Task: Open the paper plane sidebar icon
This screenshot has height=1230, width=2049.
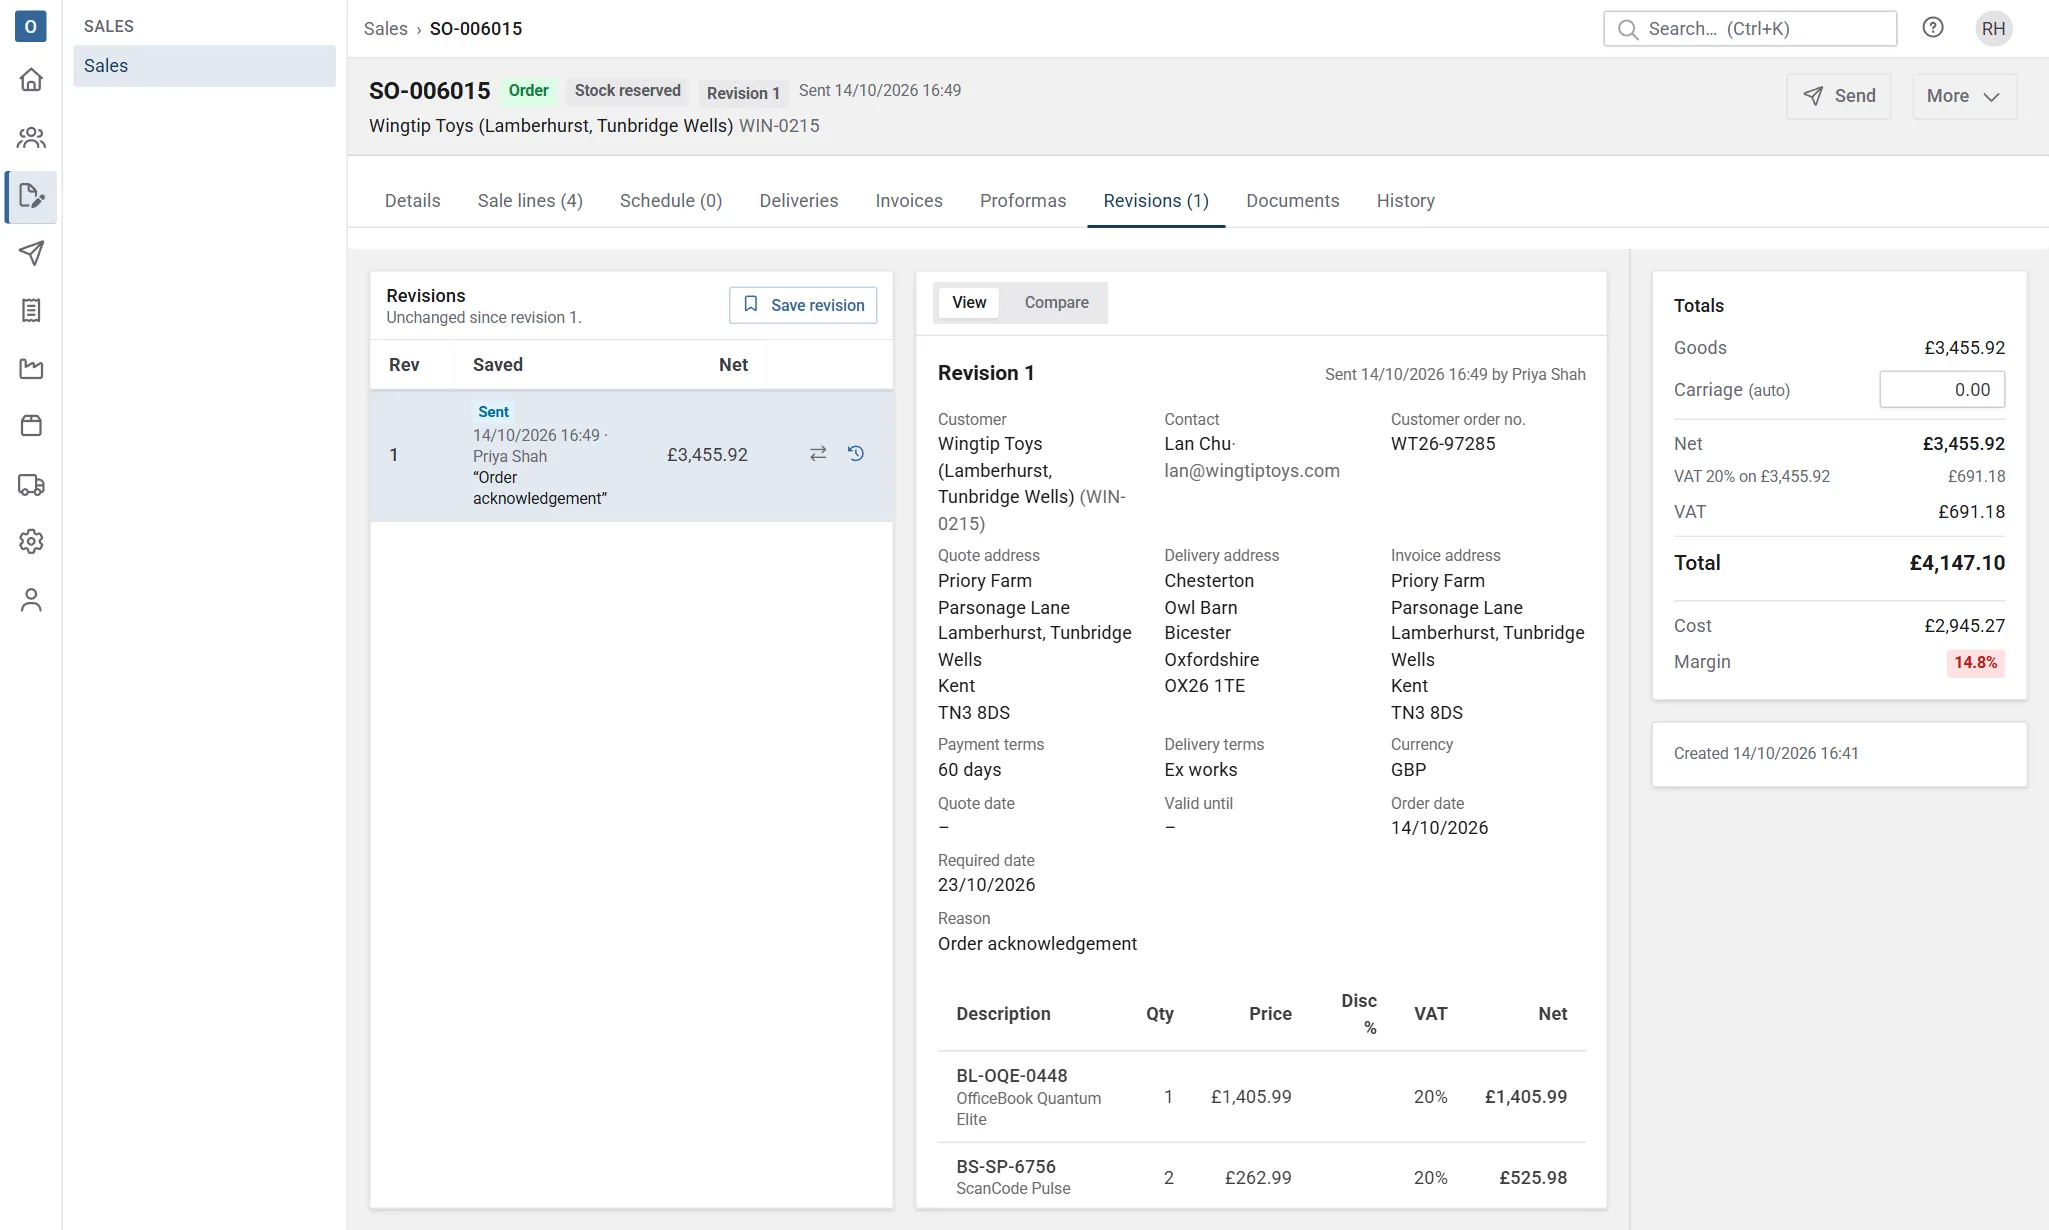Action: click(31, 253)
